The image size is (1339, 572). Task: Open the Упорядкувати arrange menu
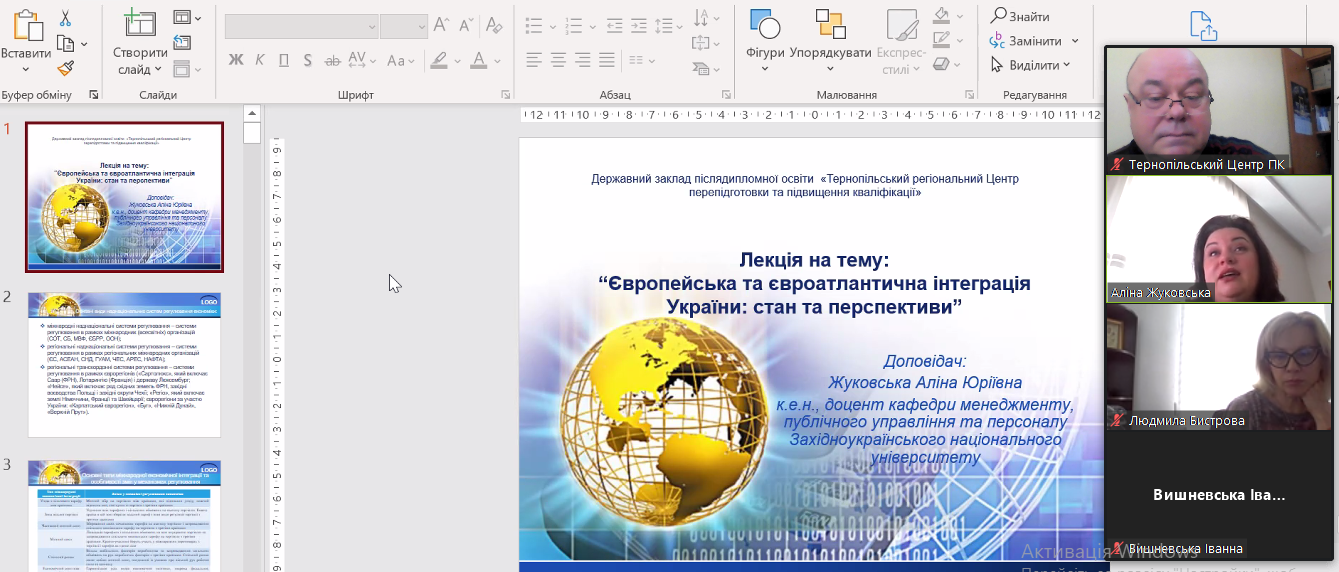pos(830,42)
